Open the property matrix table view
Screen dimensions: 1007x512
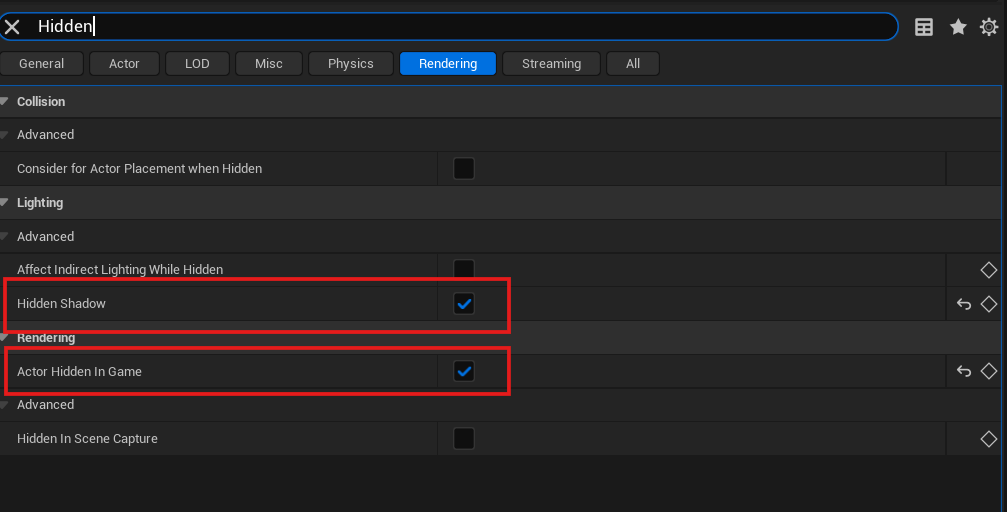pyautogui.click(x=924, y=27)
